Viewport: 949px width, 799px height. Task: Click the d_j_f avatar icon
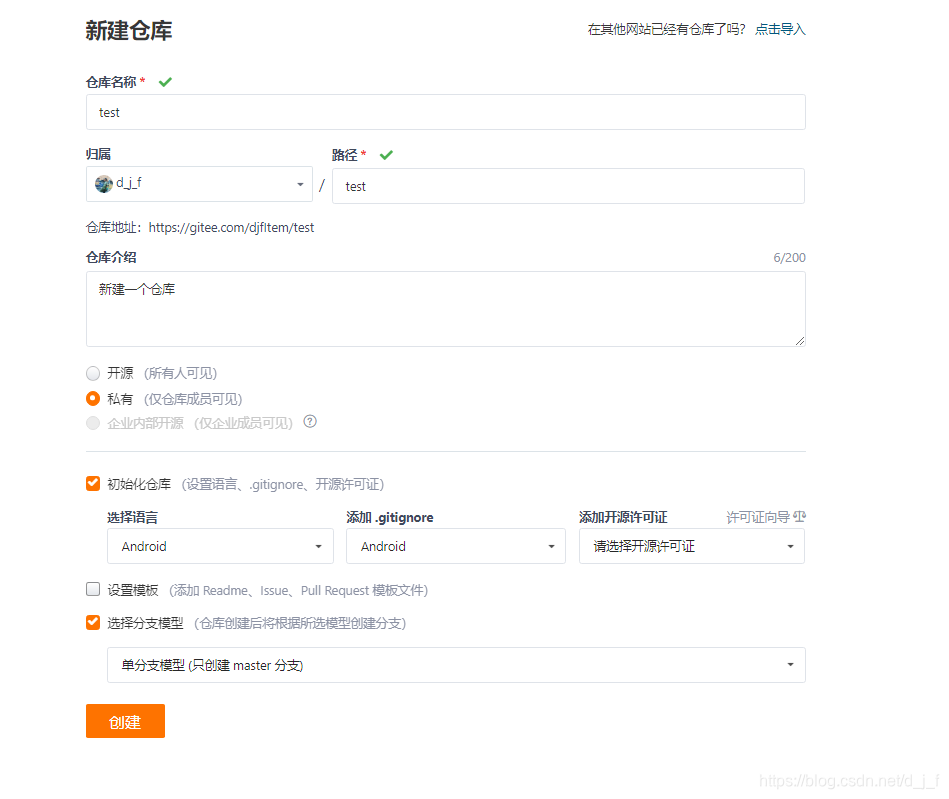(103, 184)
